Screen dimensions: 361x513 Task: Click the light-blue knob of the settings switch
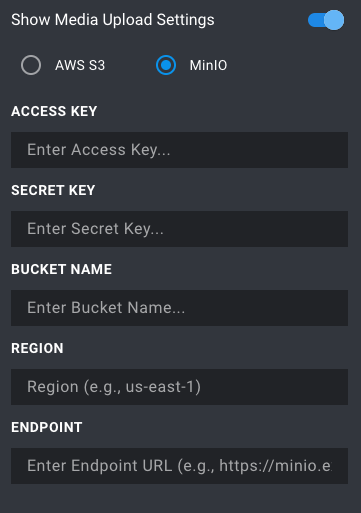click(334, 20)
